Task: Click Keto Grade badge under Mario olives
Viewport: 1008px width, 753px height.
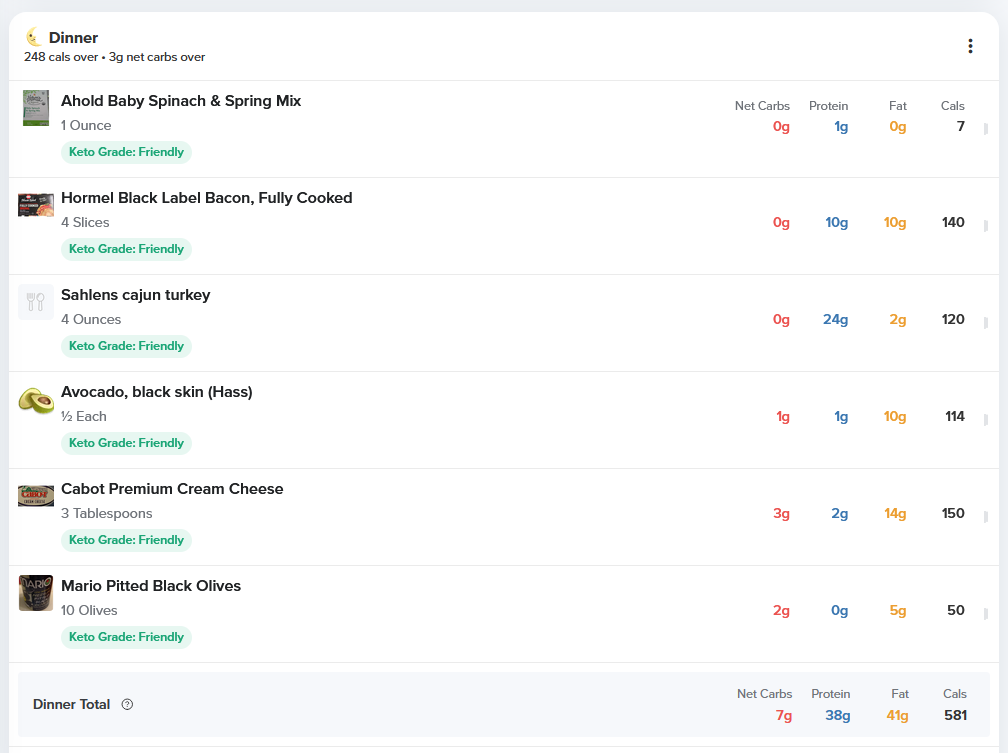Action: [126, 637]
